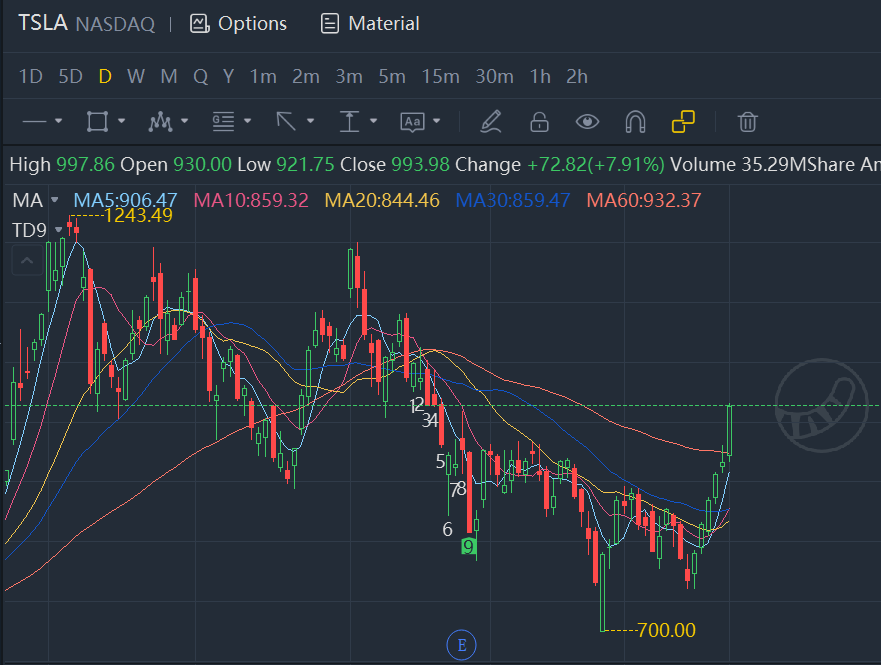Click the High 997.86 value

(x=62, y=165)
